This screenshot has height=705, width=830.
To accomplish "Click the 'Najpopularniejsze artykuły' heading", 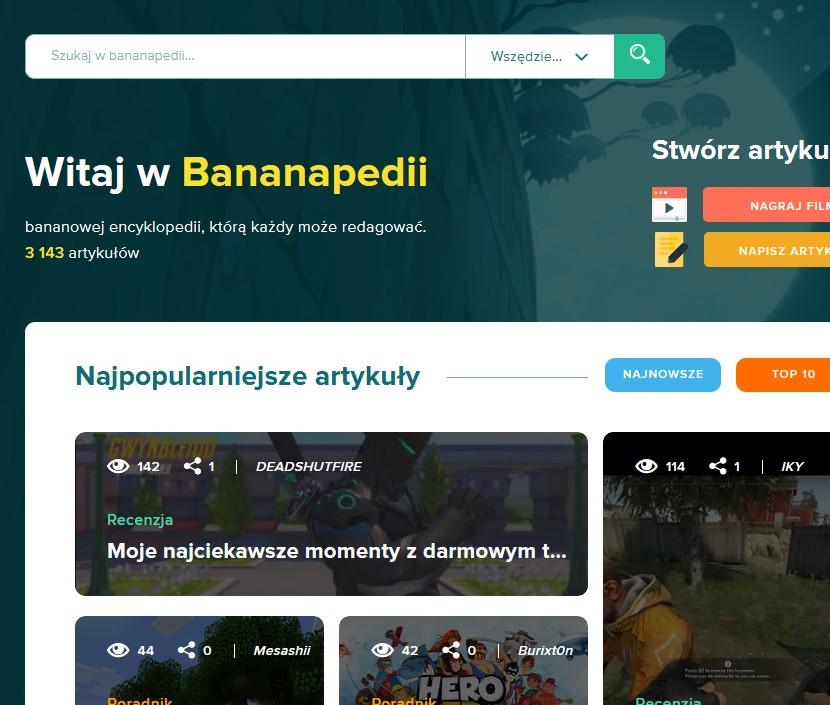I will click(248, 377).
